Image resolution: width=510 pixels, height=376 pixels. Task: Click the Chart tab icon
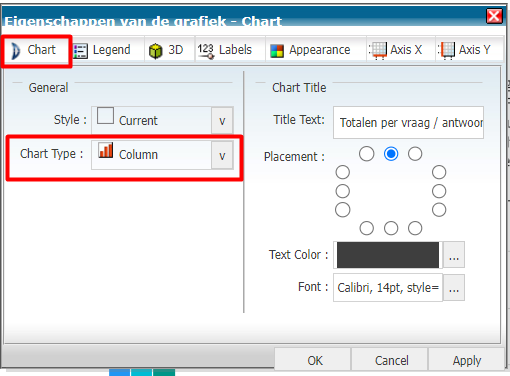(x=15, y=51)
